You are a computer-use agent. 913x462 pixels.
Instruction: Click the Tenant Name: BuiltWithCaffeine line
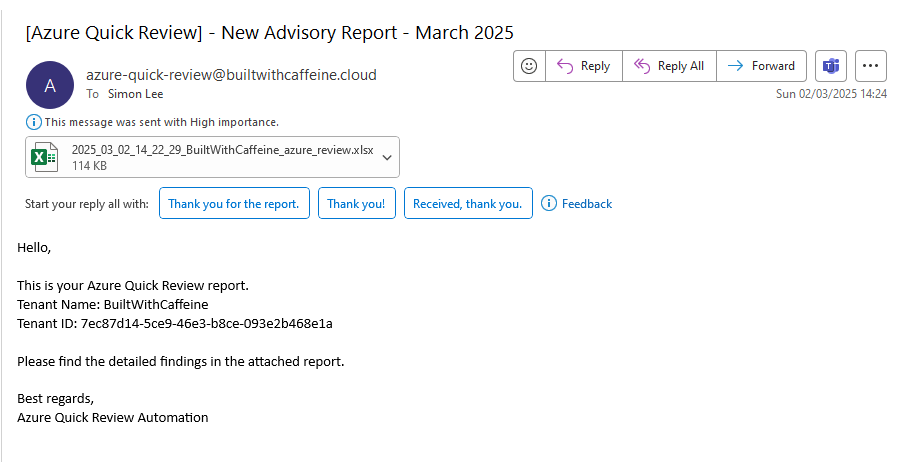(112, 304)
